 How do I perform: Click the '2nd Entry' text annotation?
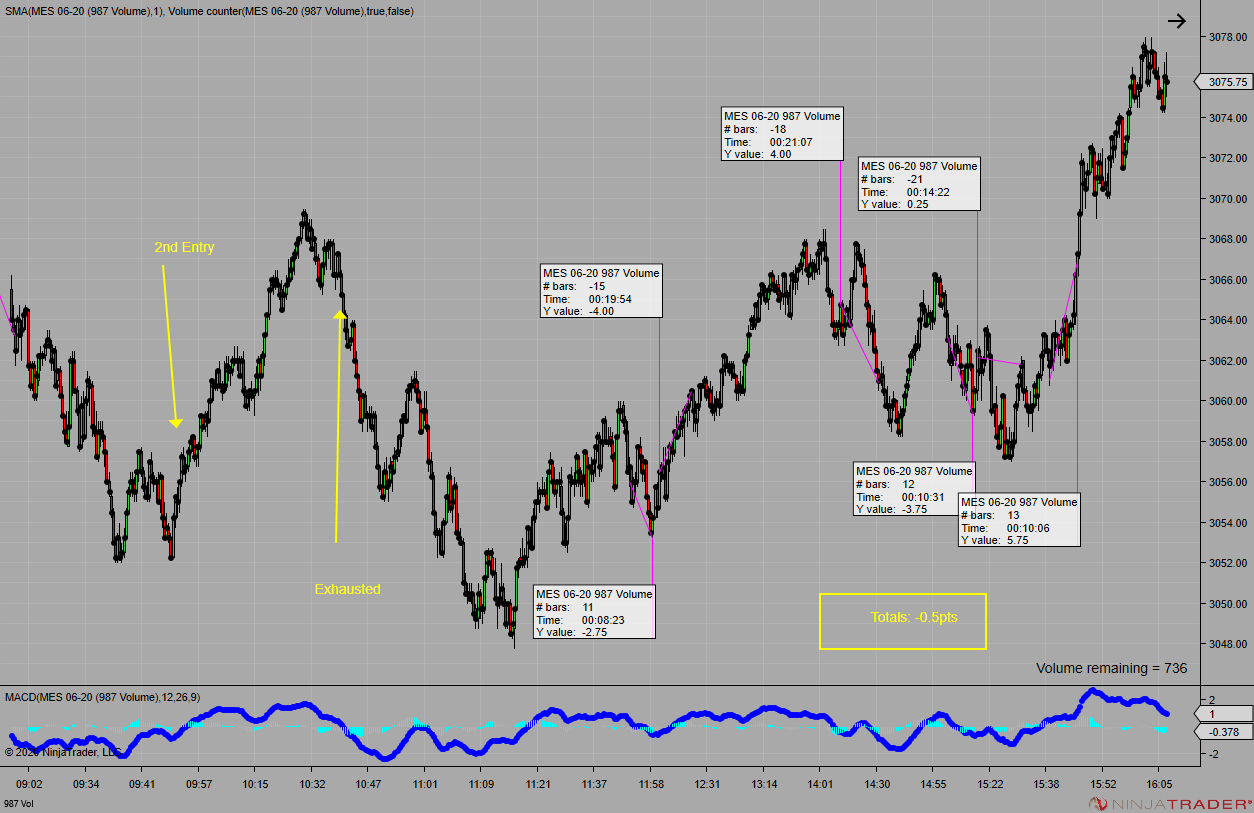[x=184, y=247]
